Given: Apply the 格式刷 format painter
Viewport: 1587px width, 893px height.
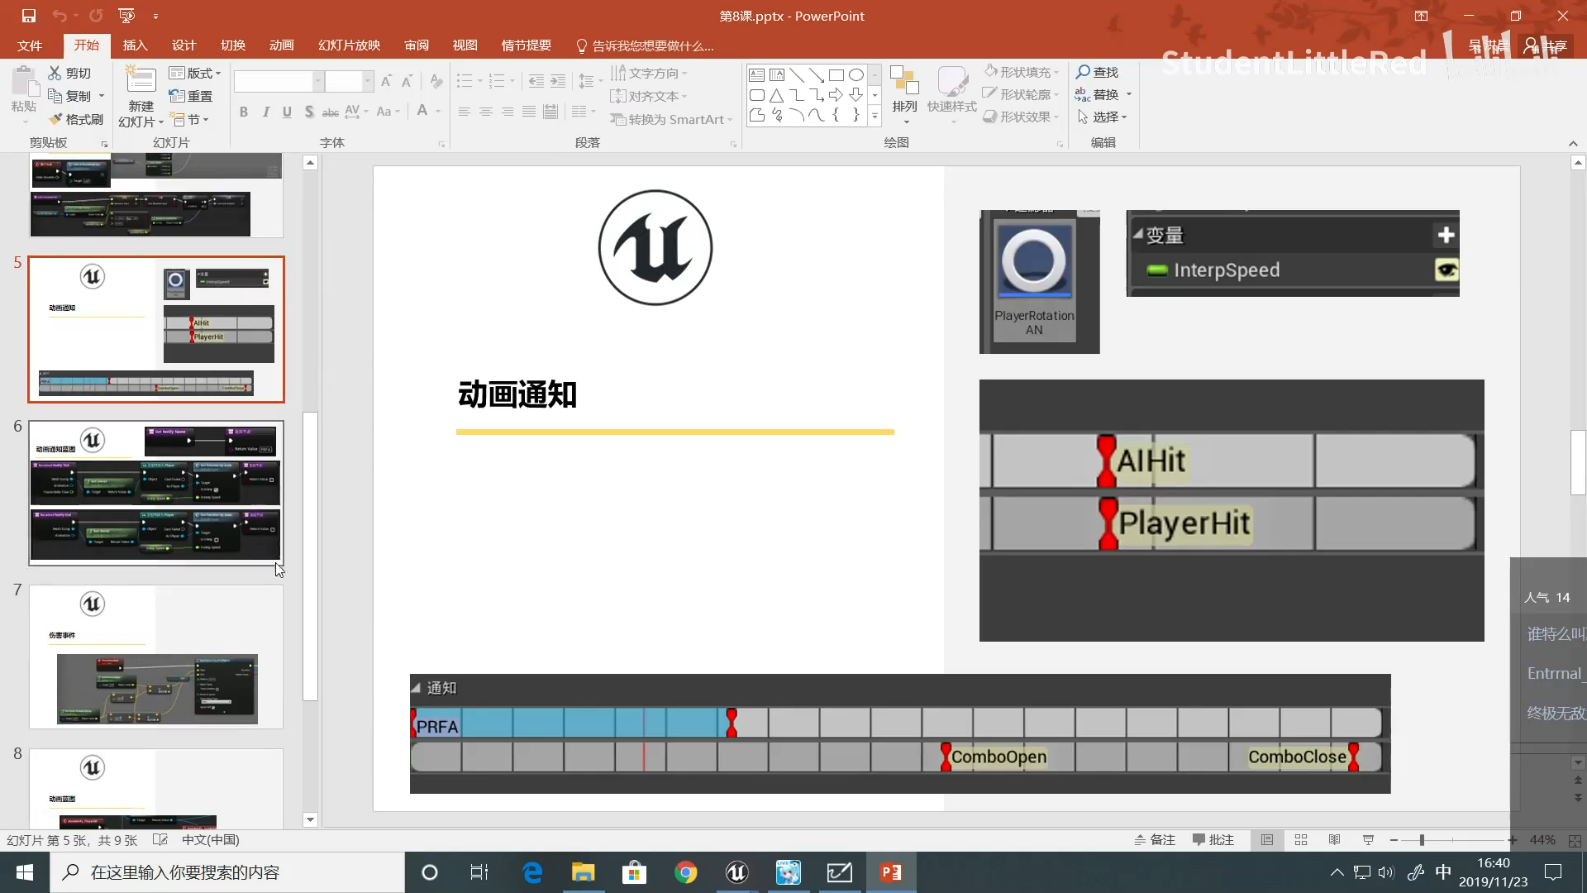Looking at the screenshot, I should tap(76, 119).
